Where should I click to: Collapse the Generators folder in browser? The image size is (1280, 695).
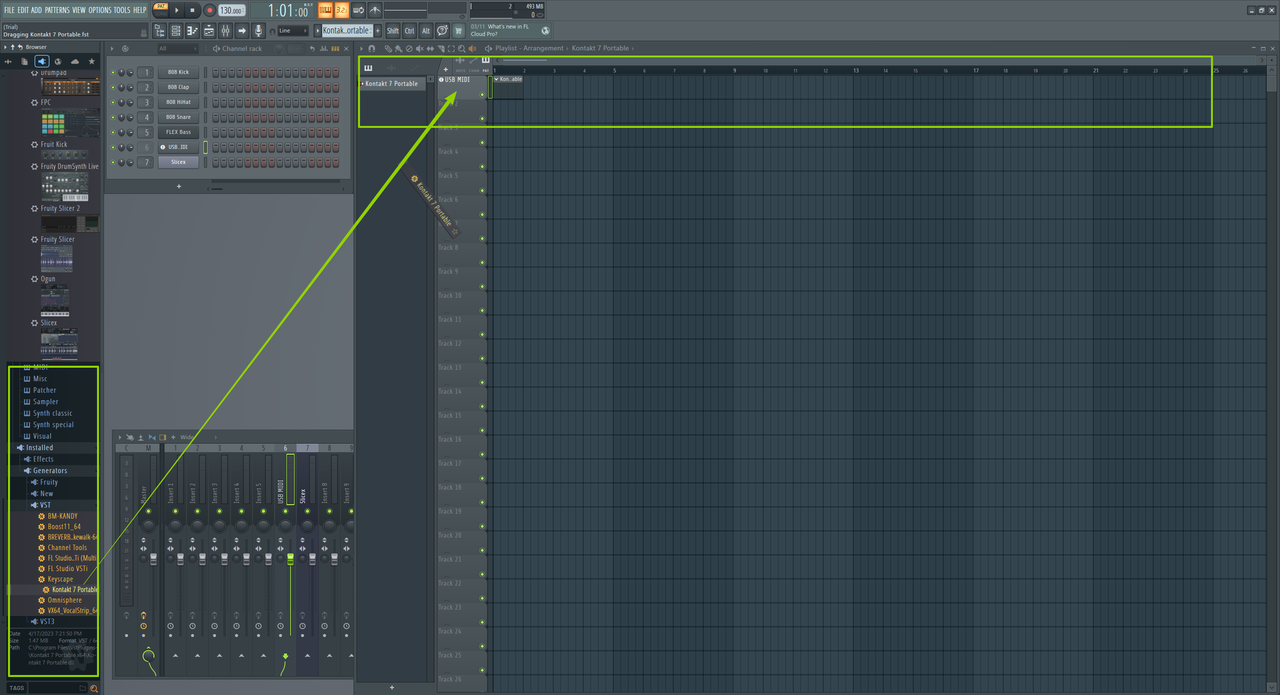point(50,470)
